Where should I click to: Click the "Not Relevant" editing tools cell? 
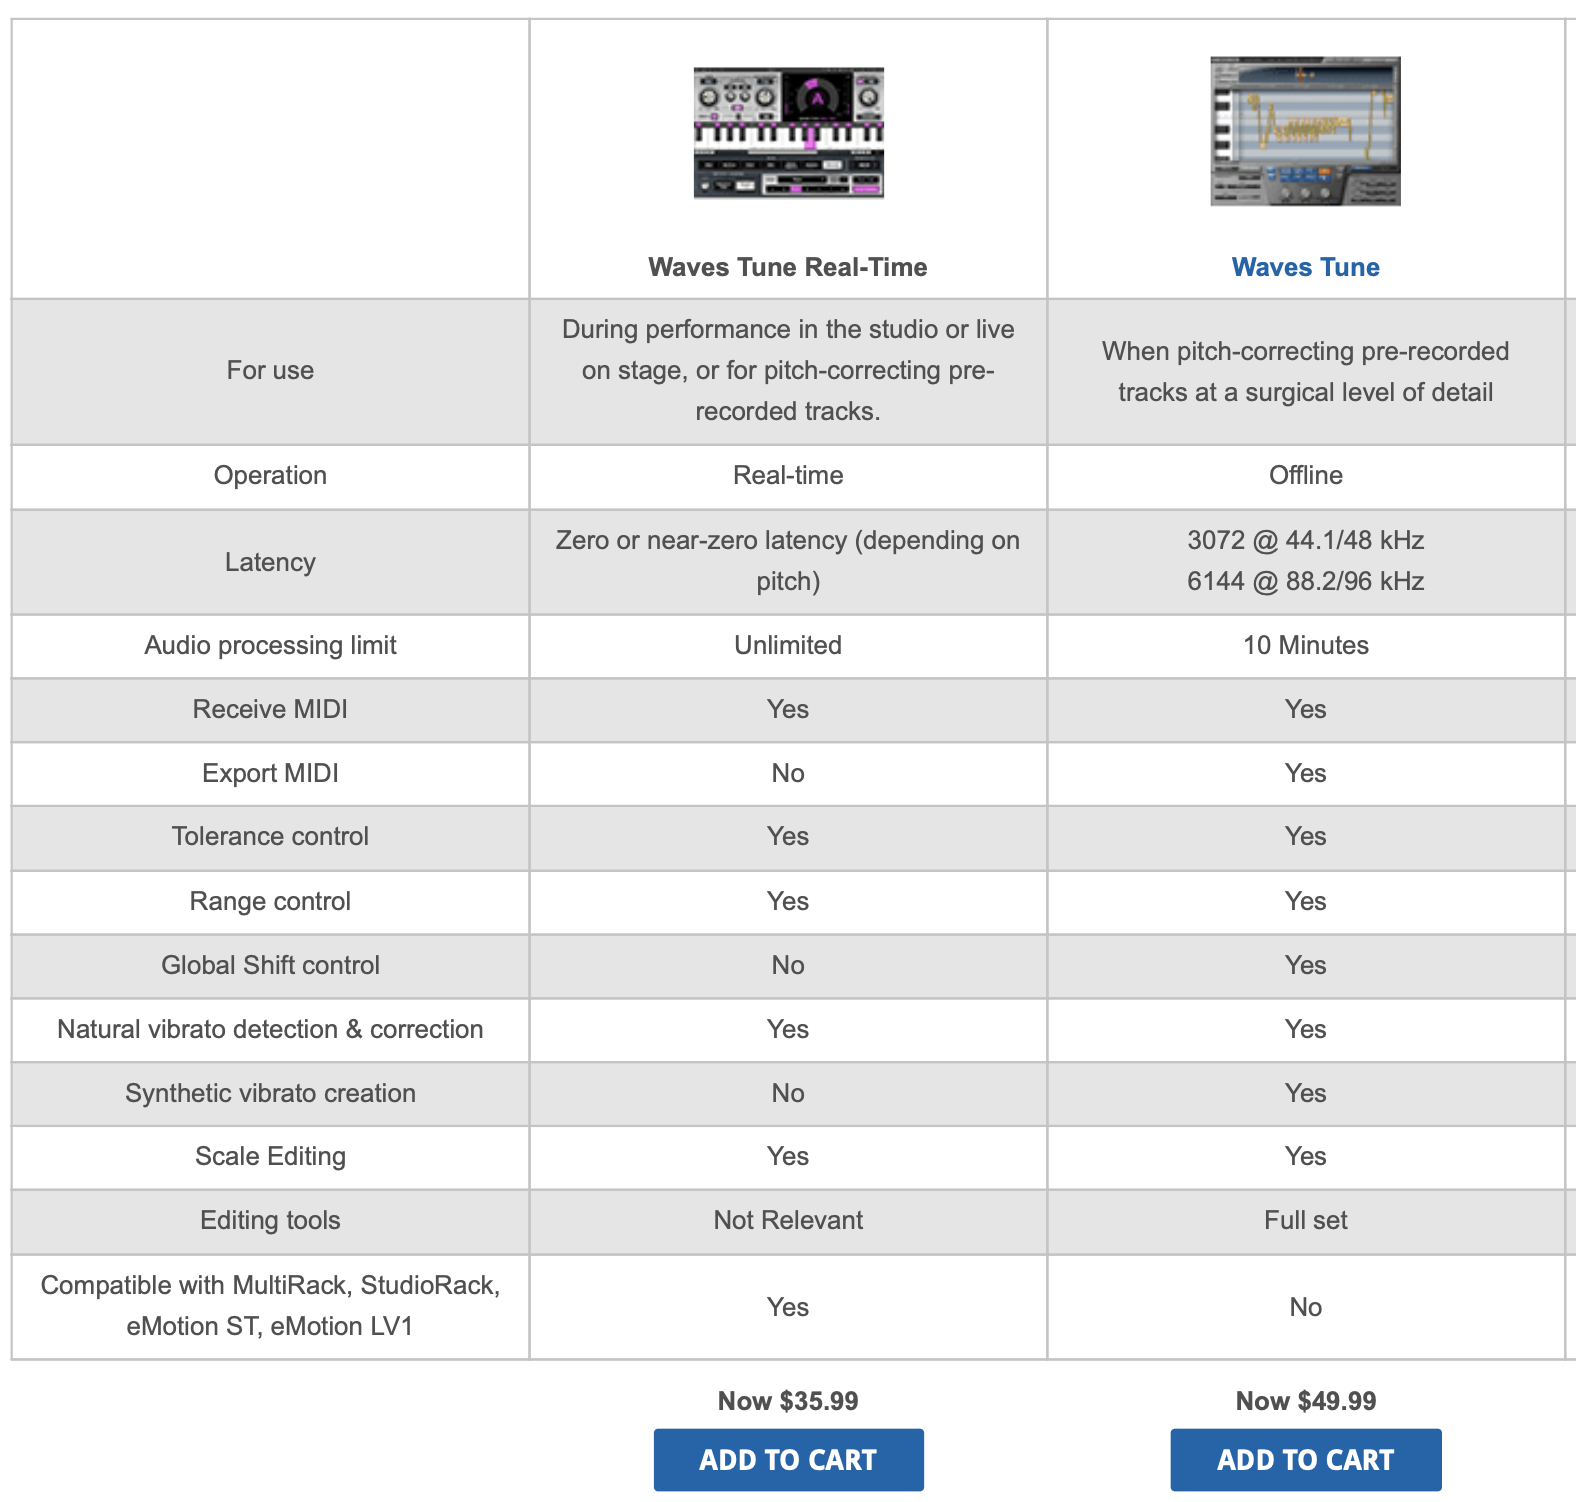click(788, 1220)
